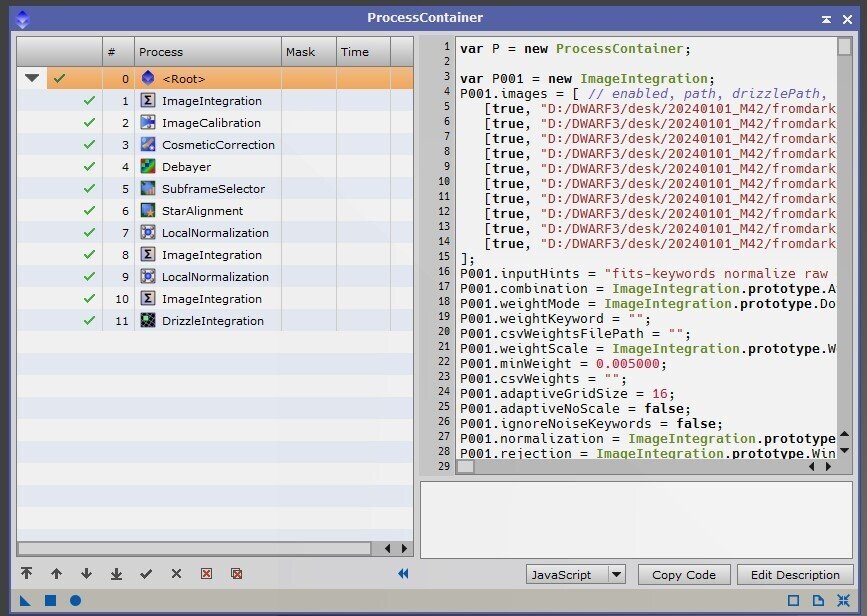The image size is (867, 616).
Task: Click the process list horizontal scrollbar
Action: (194, 548)
